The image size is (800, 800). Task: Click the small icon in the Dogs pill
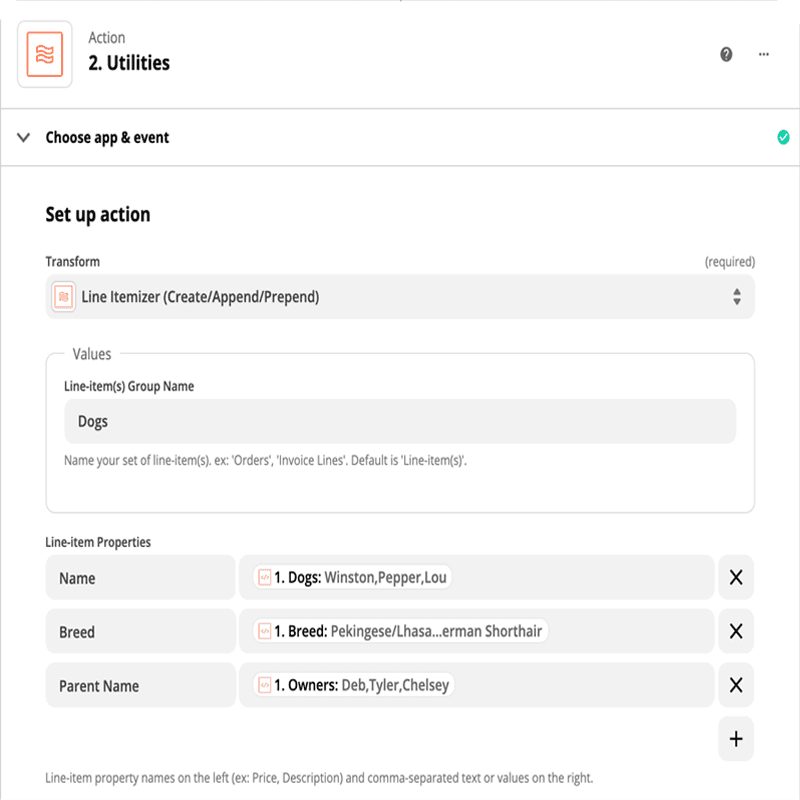[x=264, y=578]
